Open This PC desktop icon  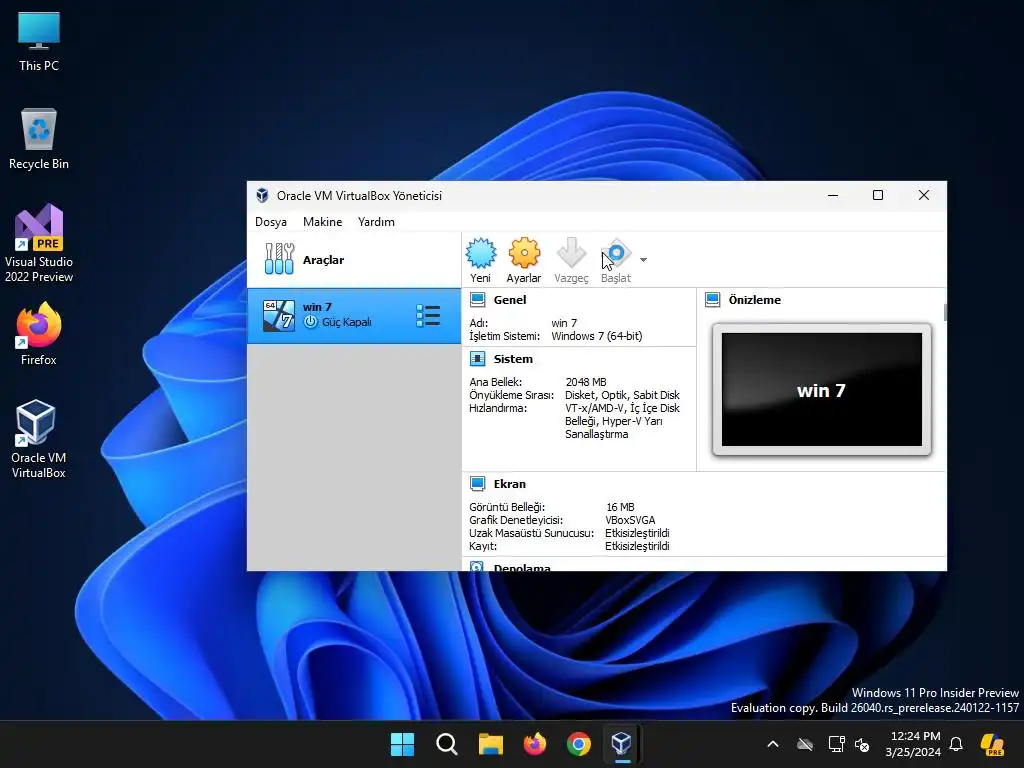[39, 41]
